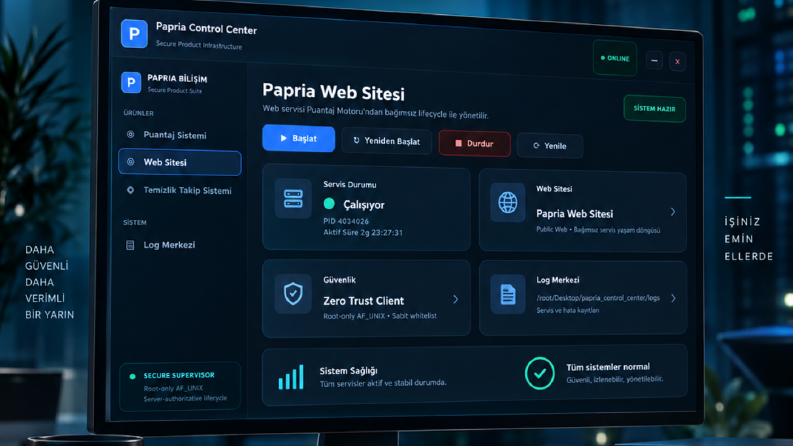Click the Sistem Hazır badge
Image resolution: width=793 pixels, height=446 pixels.
click(x=654, y=109)
